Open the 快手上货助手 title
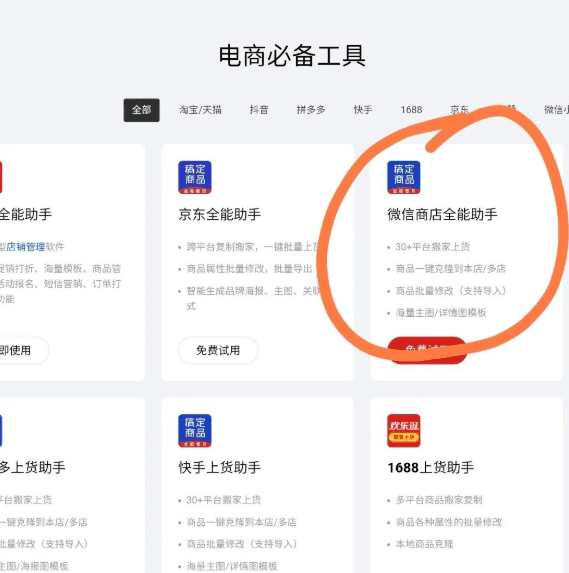This screenshot has width=569, height=573. point(220,467)
